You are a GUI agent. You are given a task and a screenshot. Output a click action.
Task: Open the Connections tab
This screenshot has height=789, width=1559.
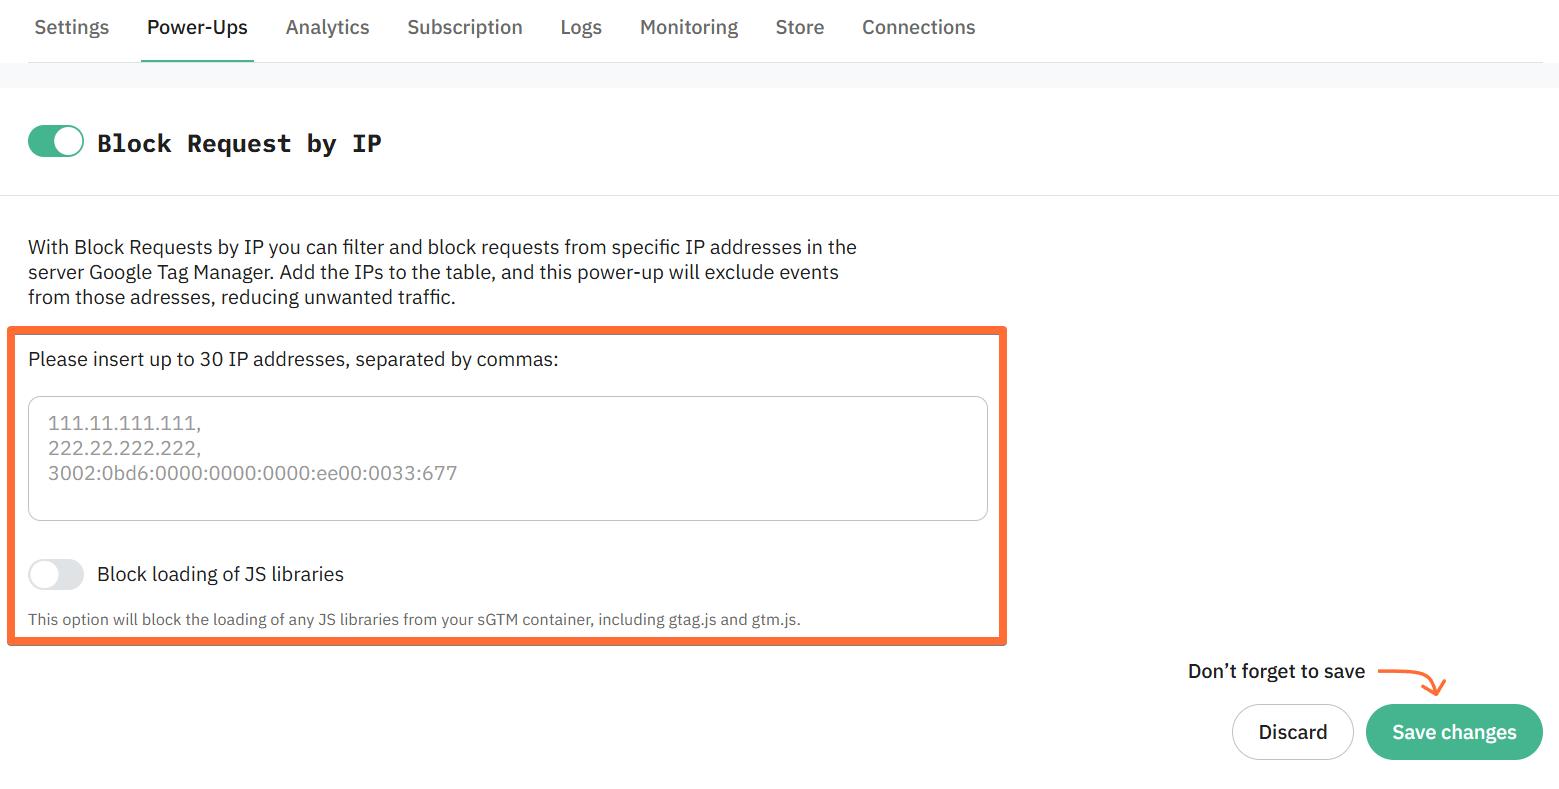[919, 27]
